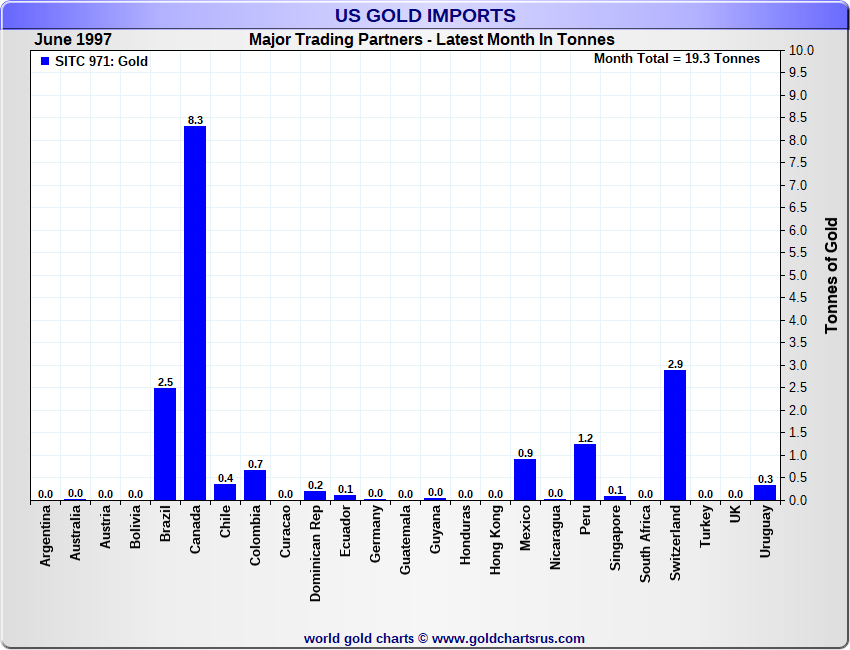
Task: Click the Brazil bar showing 2.5
Action: pyautogui.click(x=165, y=444)
